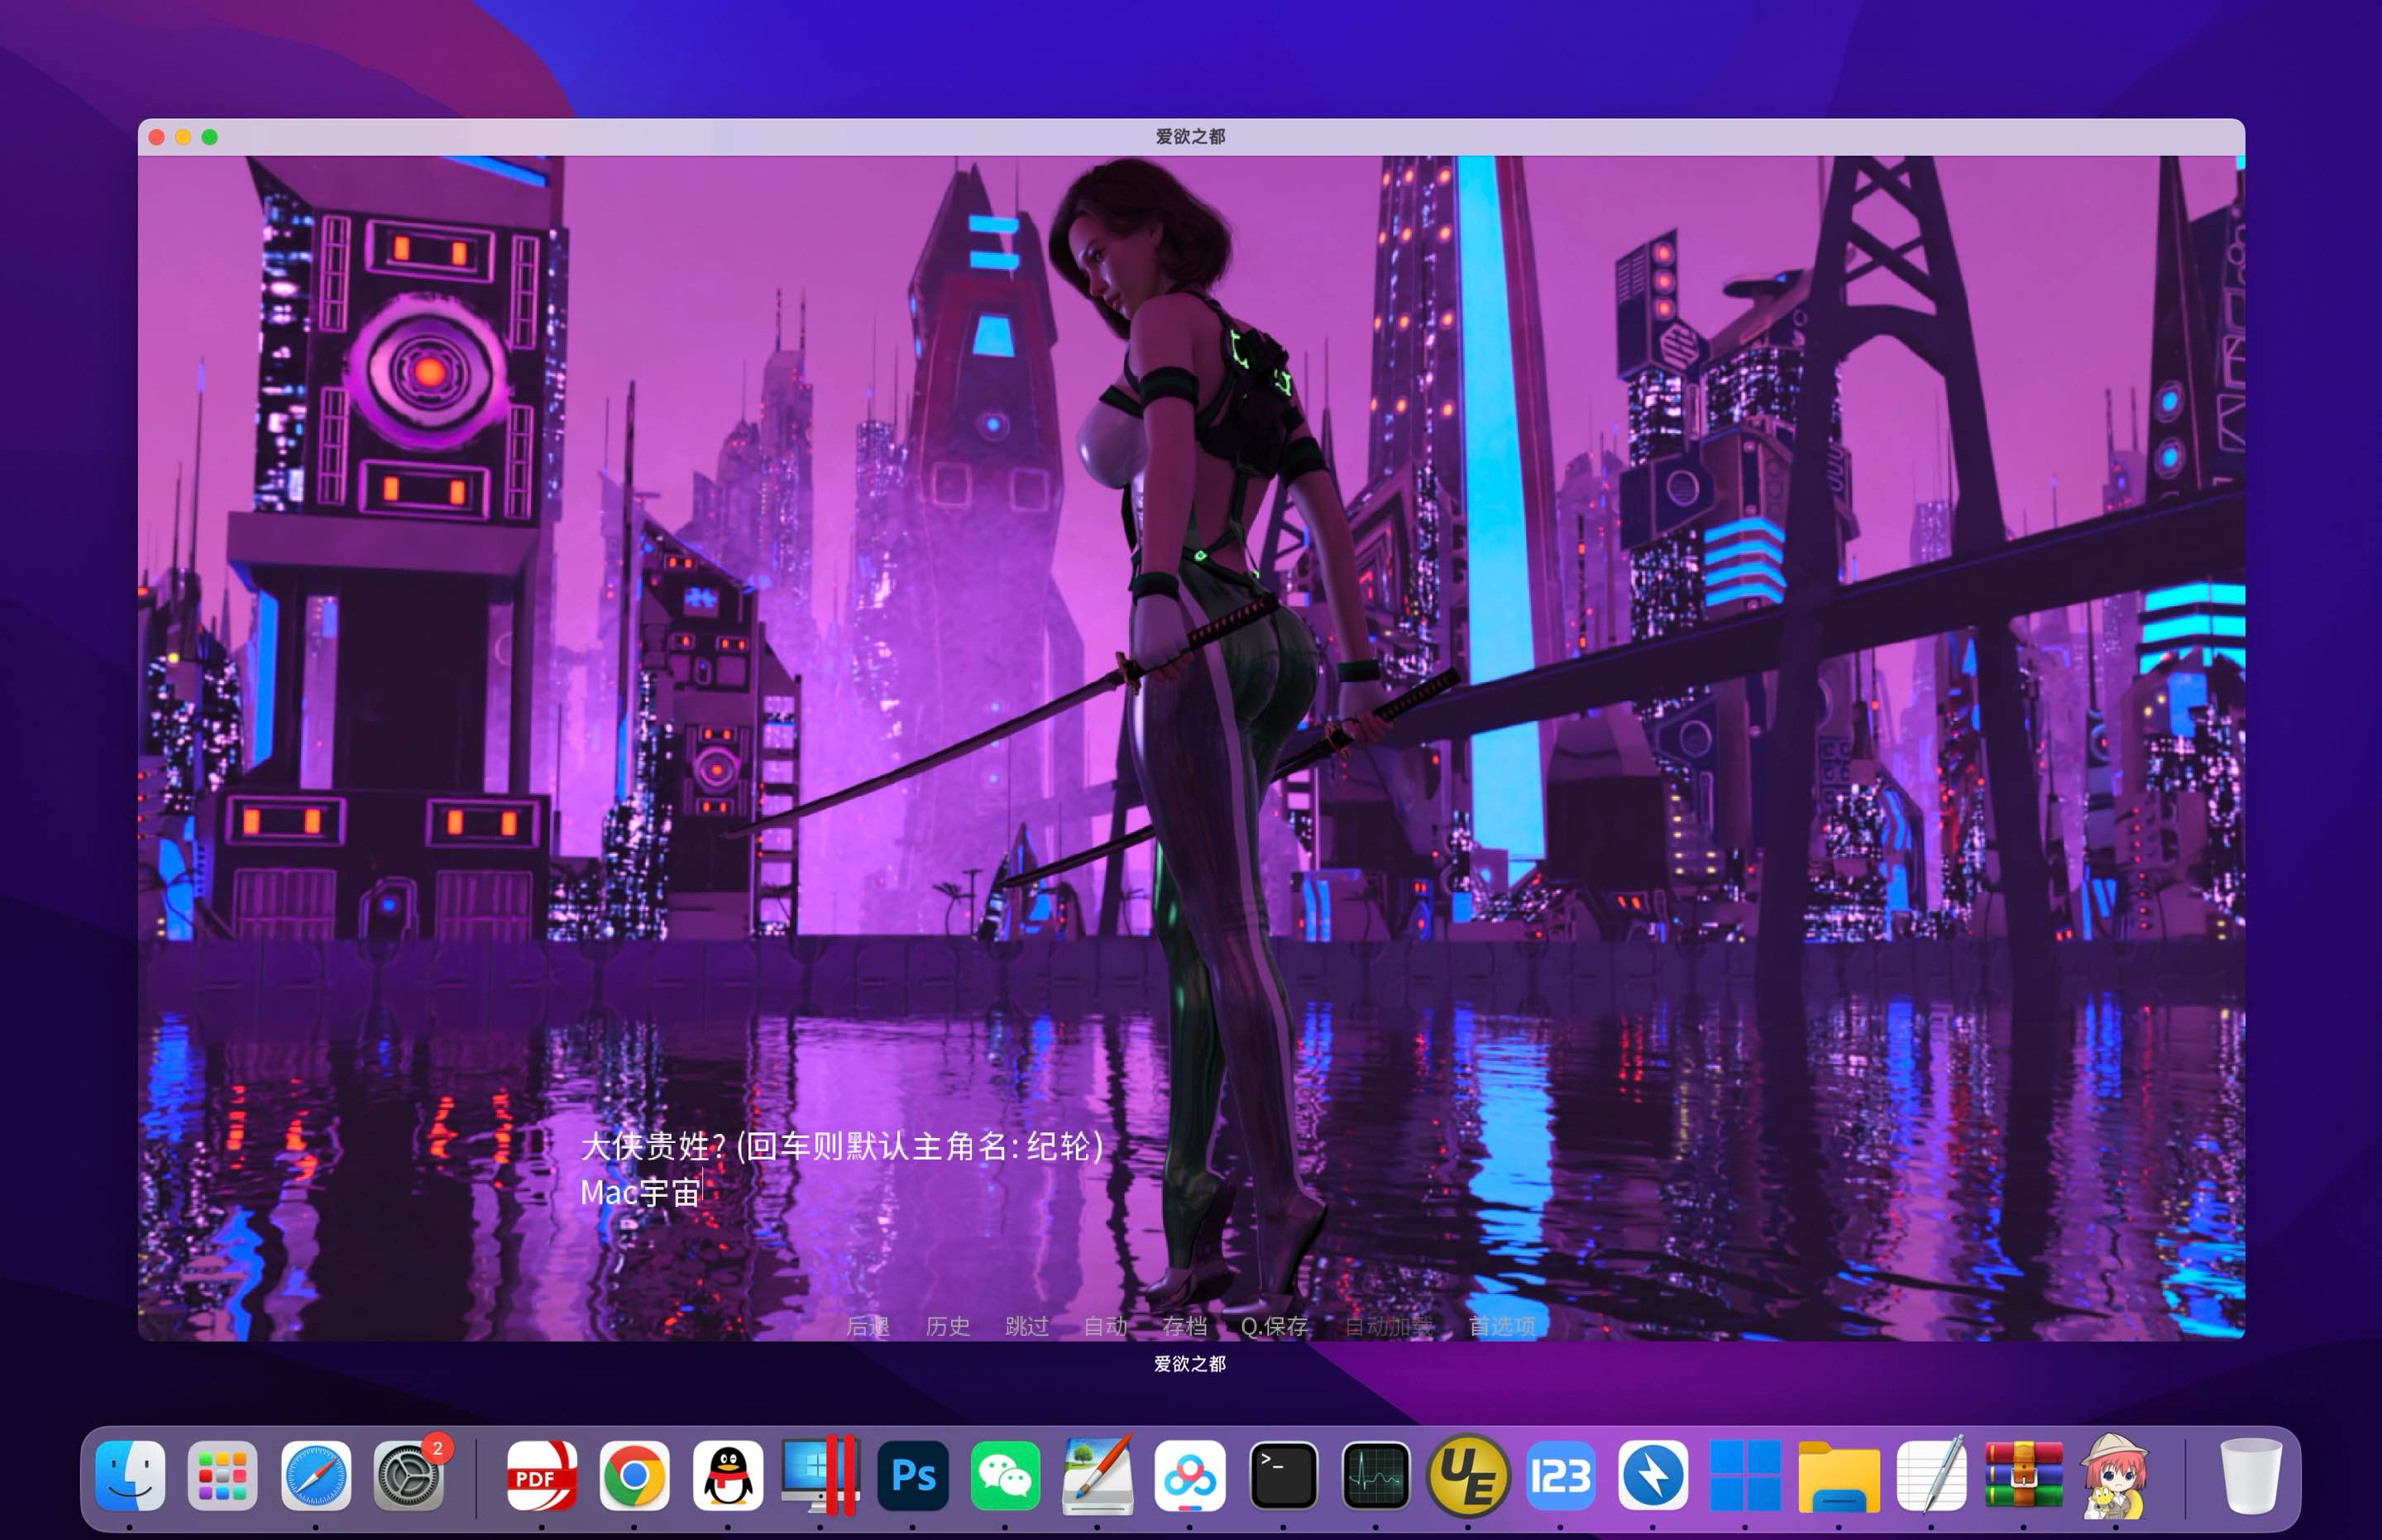This screenshot has width=2382, height=1540.
Task: Open Finder from the Dock
Action: [x=130, y=1475]
